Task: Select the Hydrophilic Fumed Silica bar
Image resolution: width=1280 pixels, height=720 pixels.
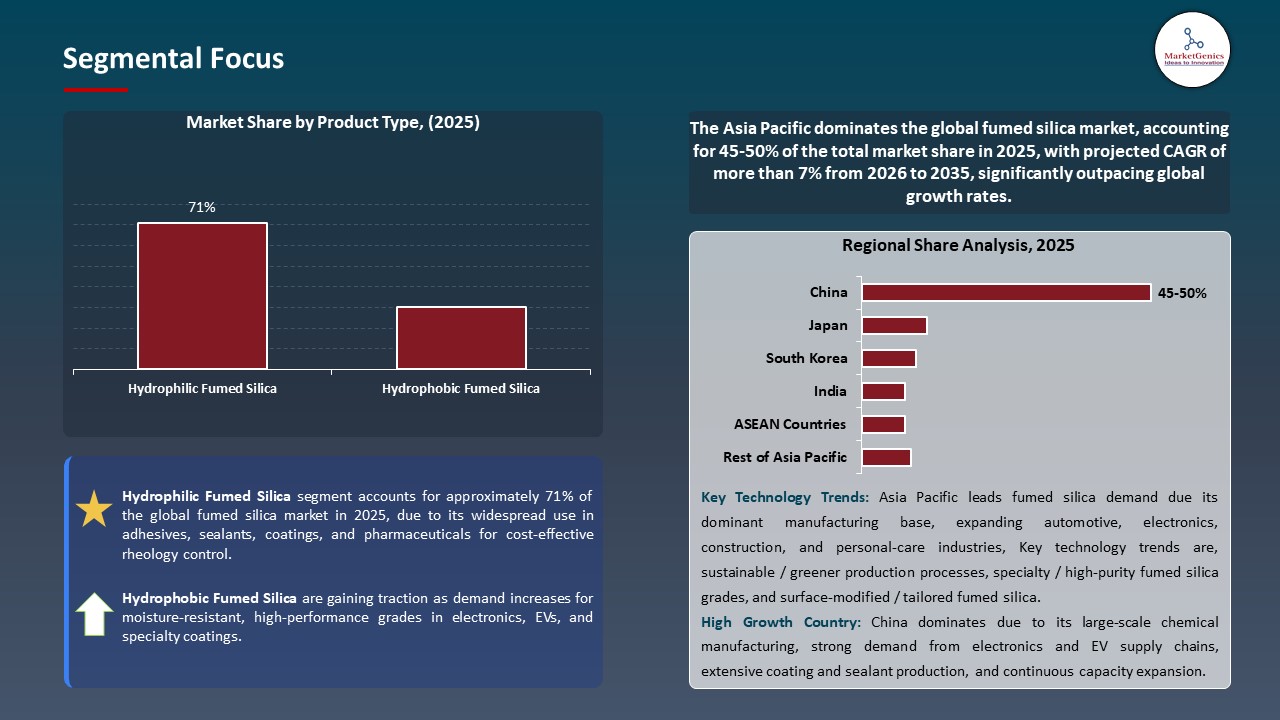Action: pos(202,295)
